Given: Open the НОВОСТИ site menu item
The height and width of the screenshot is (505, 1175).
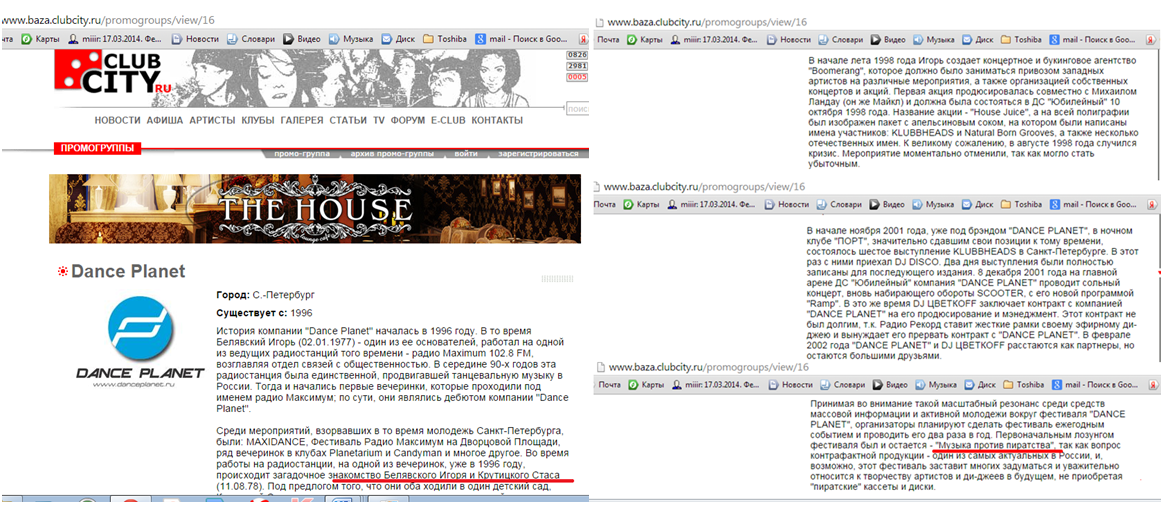Looking at the screenshot, I should coord(118,120).
